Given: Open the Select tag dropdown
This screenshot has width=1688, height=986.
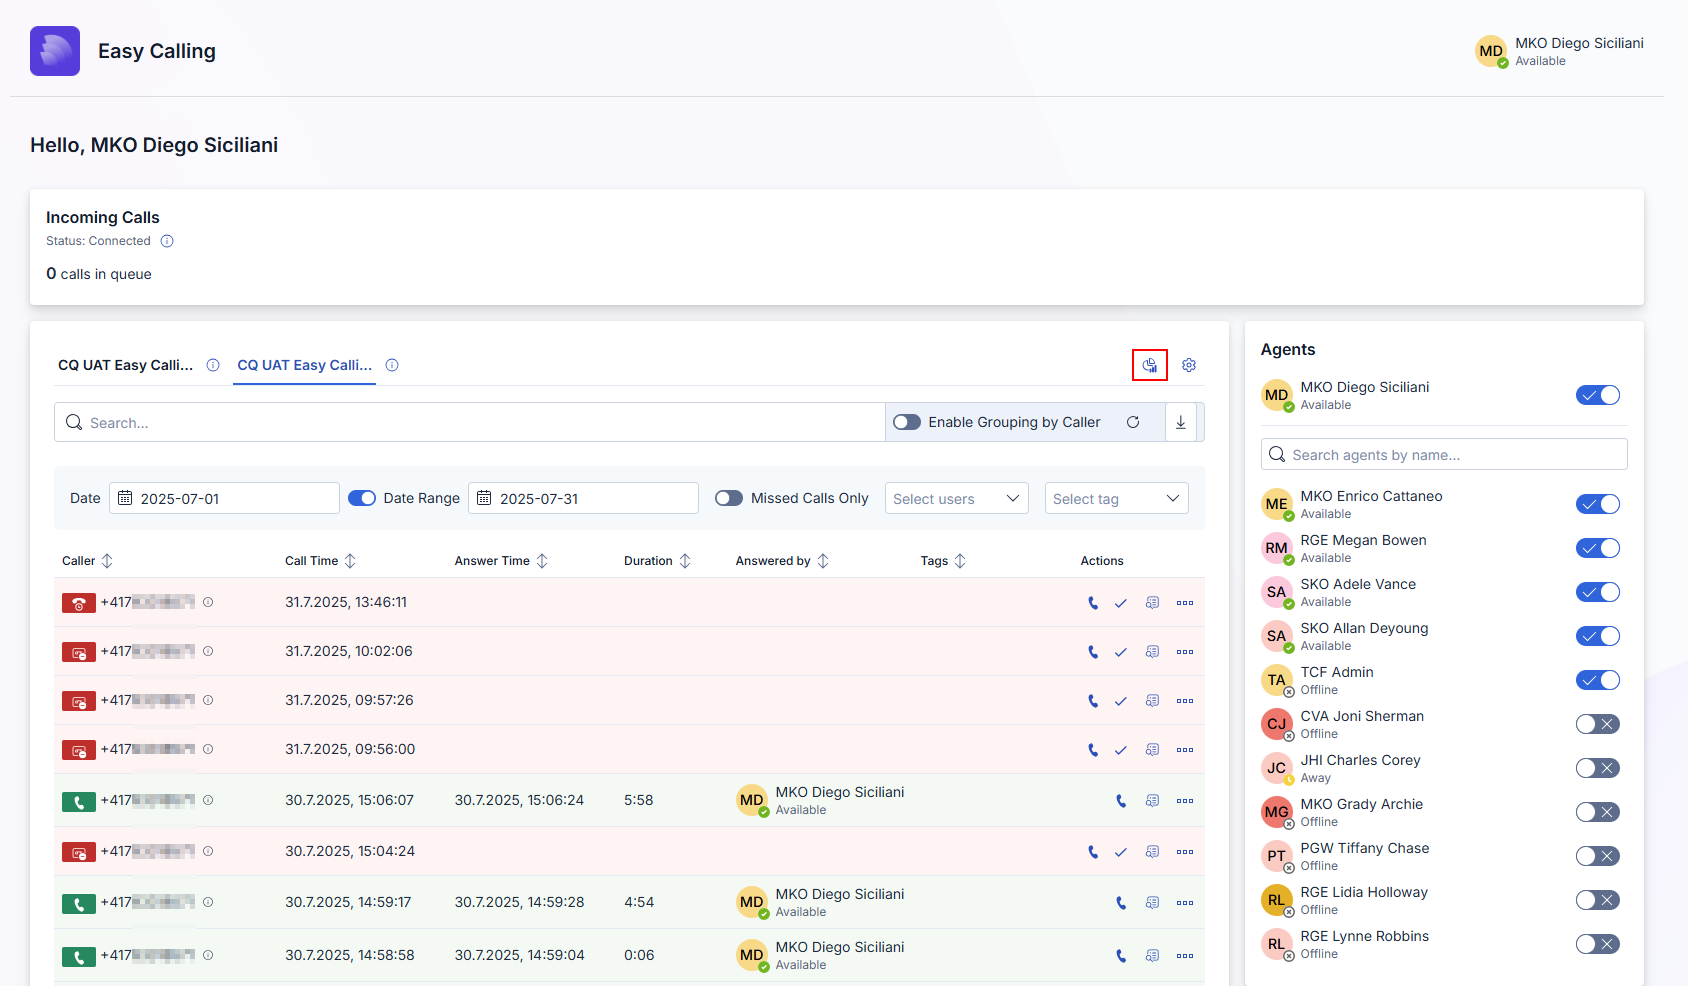Looking at the screenshot, I should pos(1115,498).
